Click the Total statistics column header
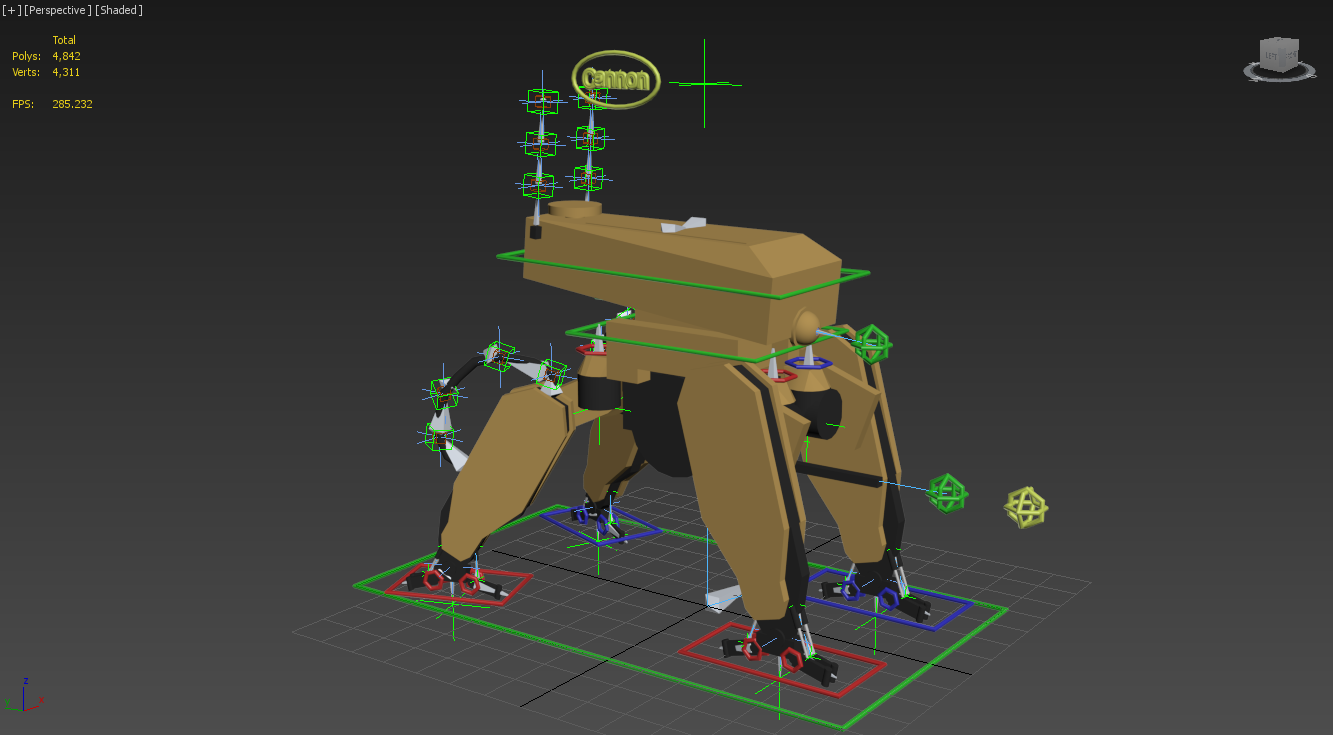Image resolution: width=1333 pixels, height=735 pixels. coord(64,40)
